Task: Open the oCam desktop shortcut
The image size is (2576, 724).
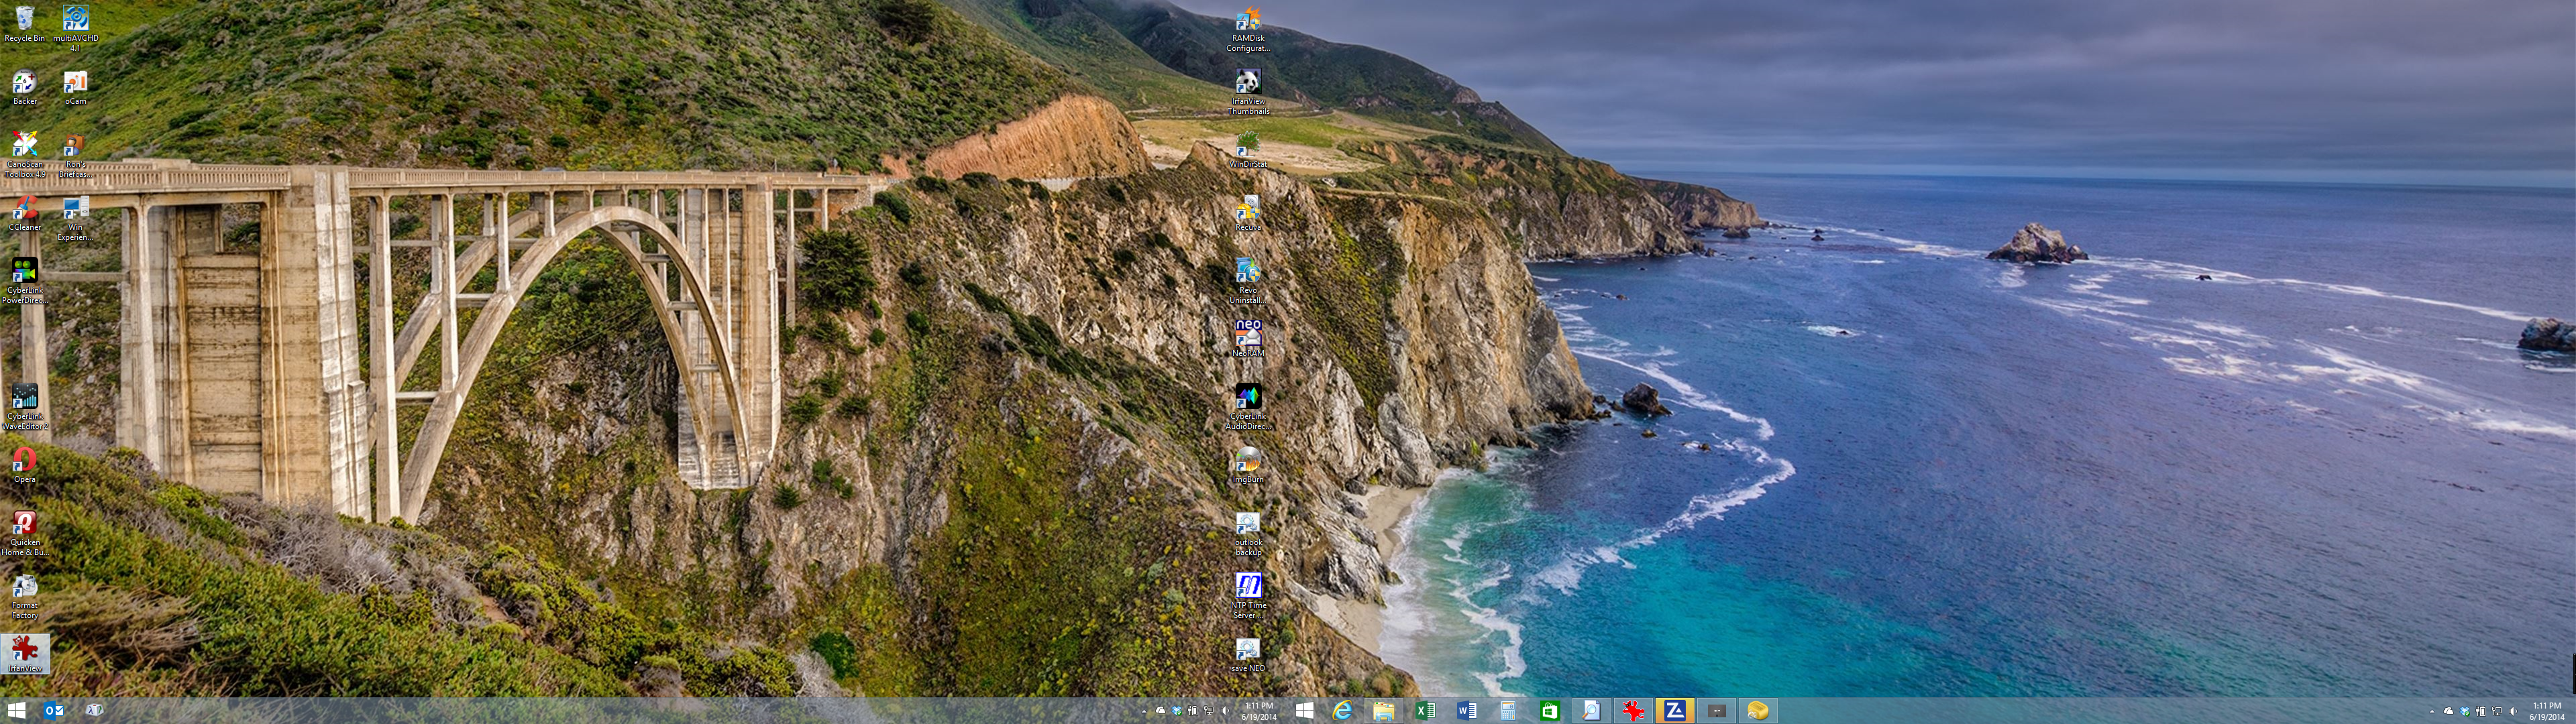Action: [75, 83]
